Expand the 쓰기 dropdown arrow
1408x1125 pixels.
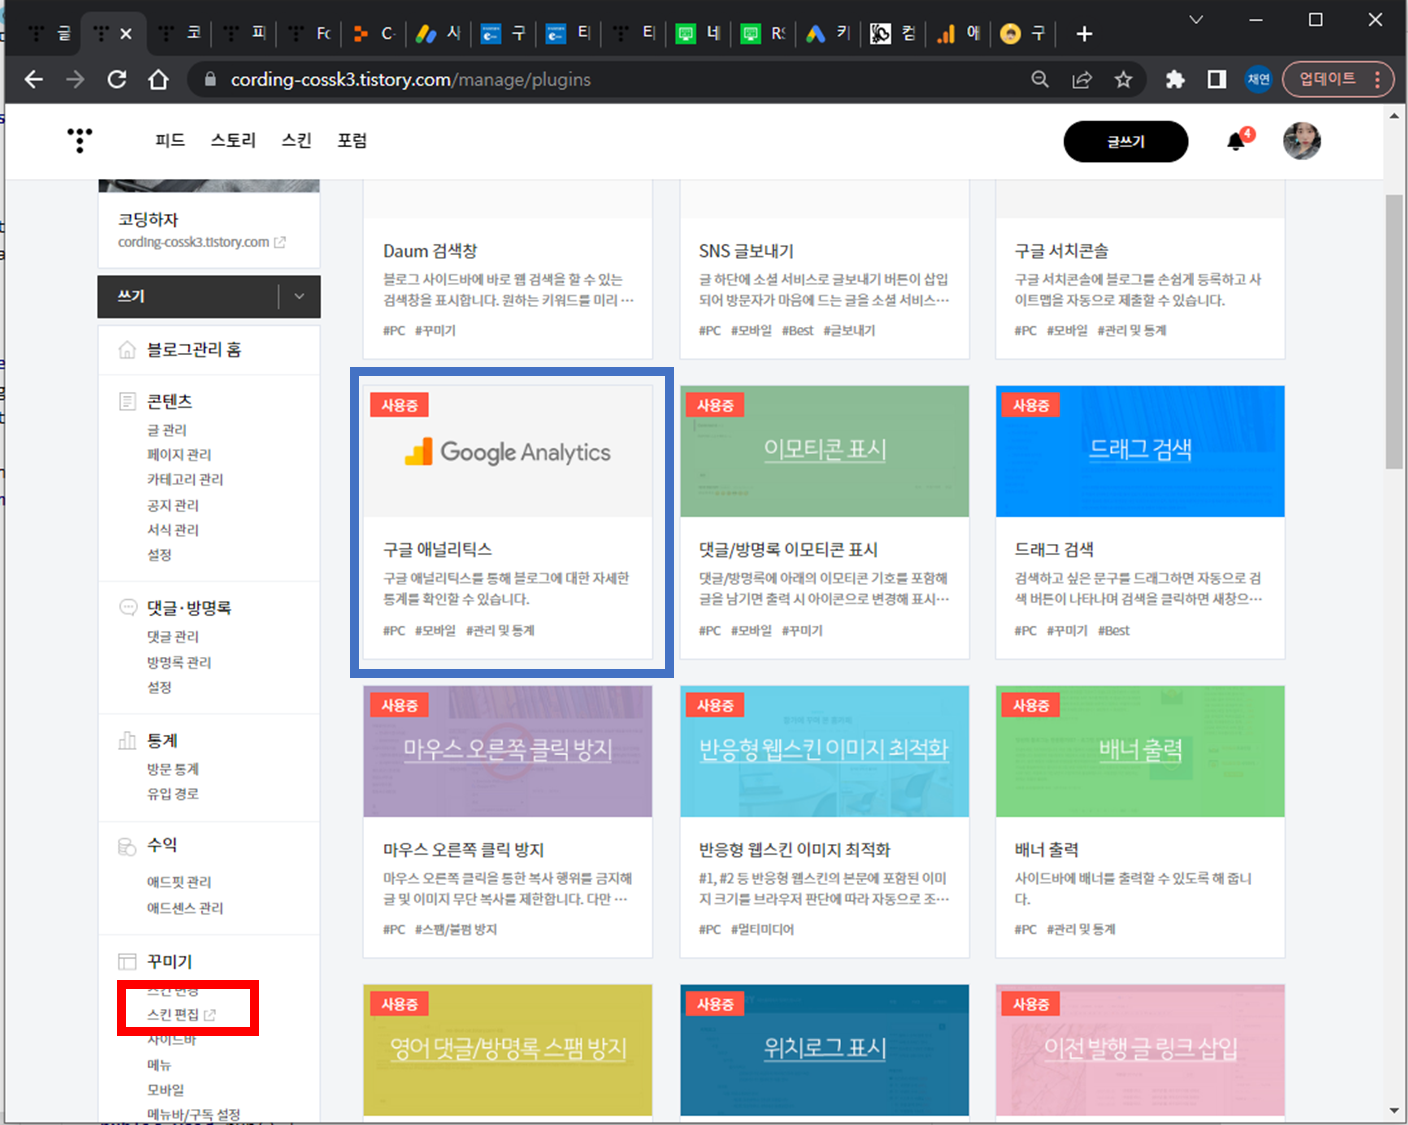[x=299, y=296]
